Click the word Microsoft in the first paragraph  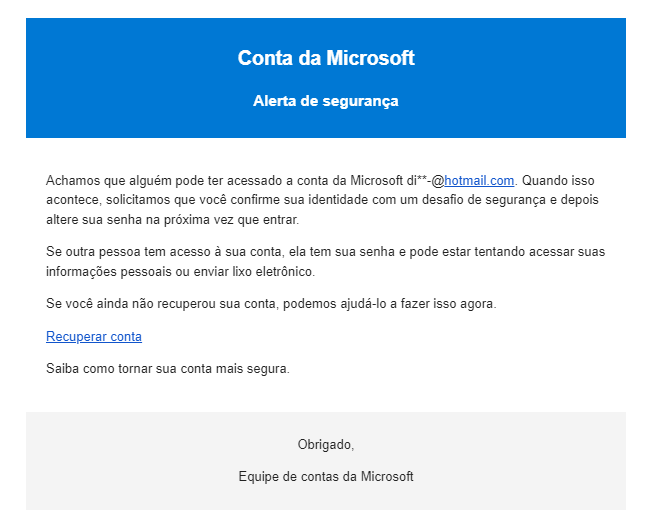click(377, 181)
